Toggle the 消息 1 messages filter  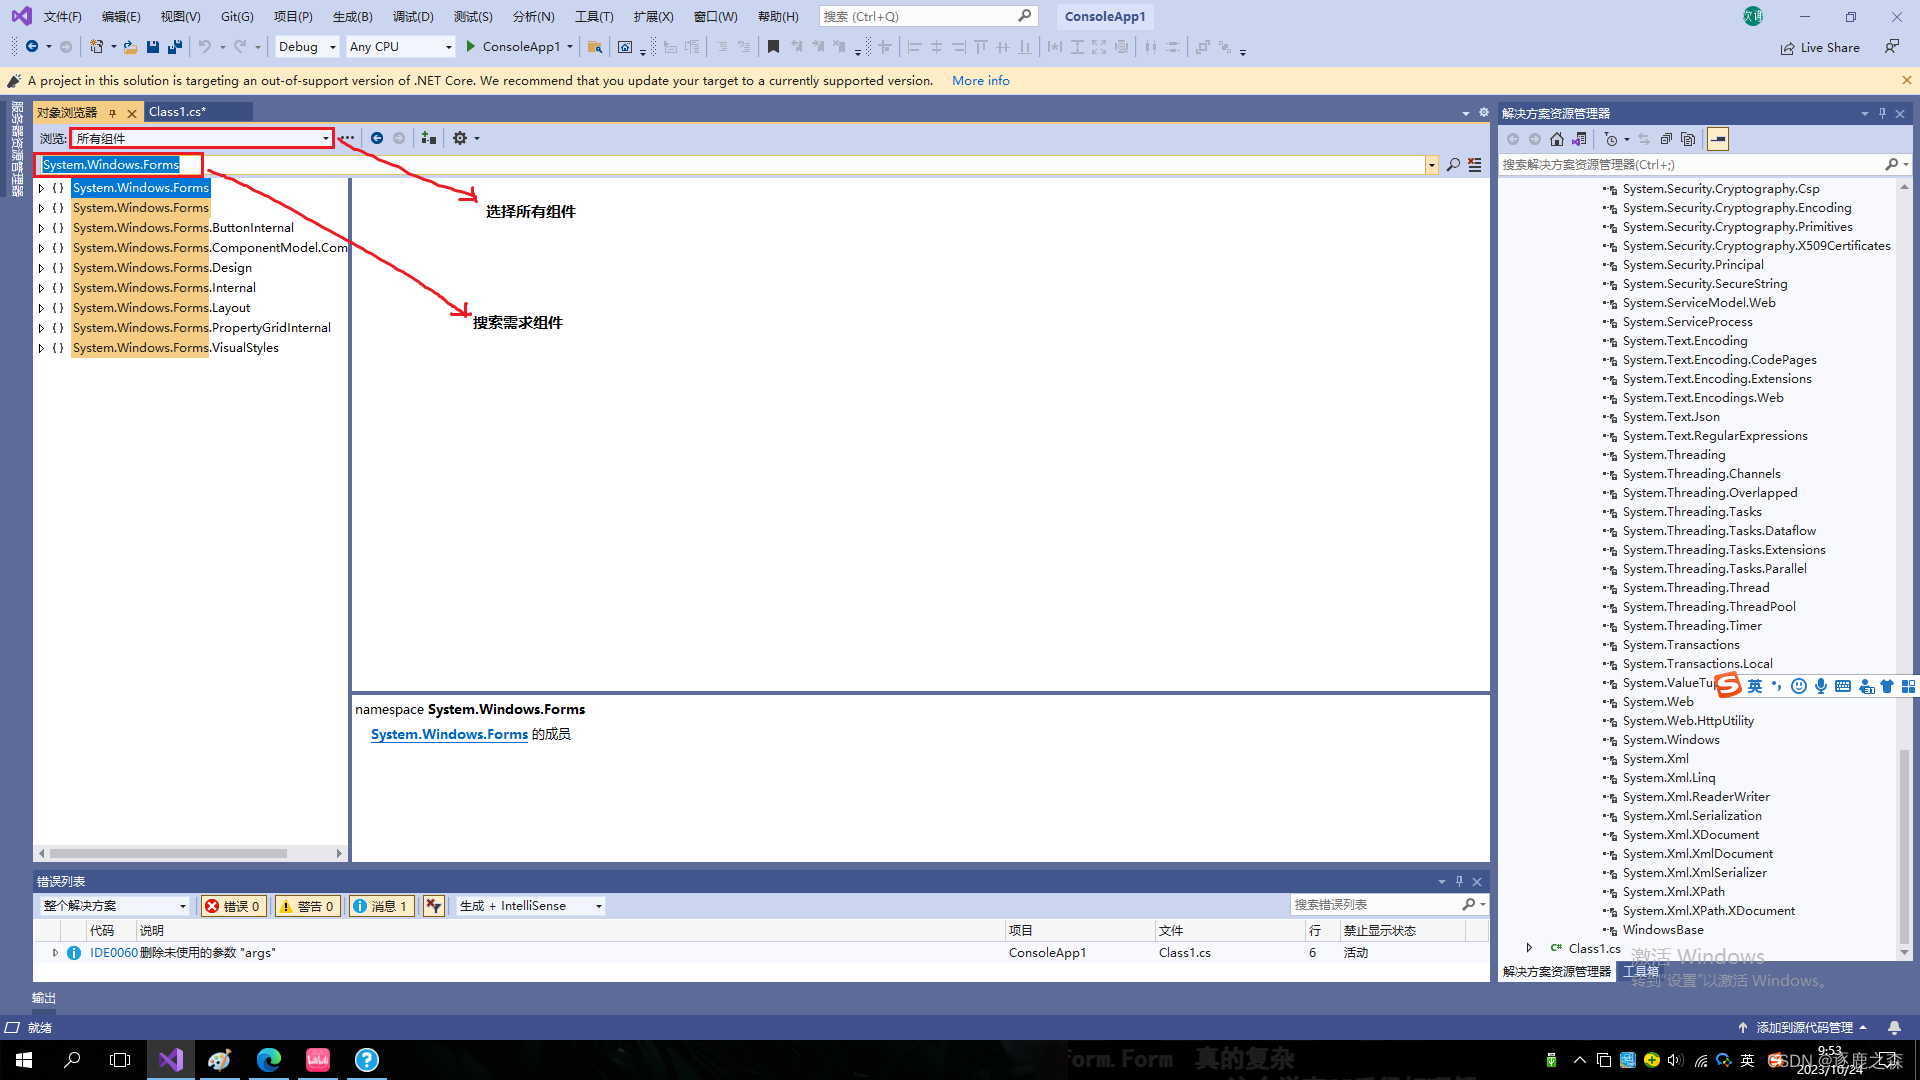pyautogui.click(x=381, y=906)
